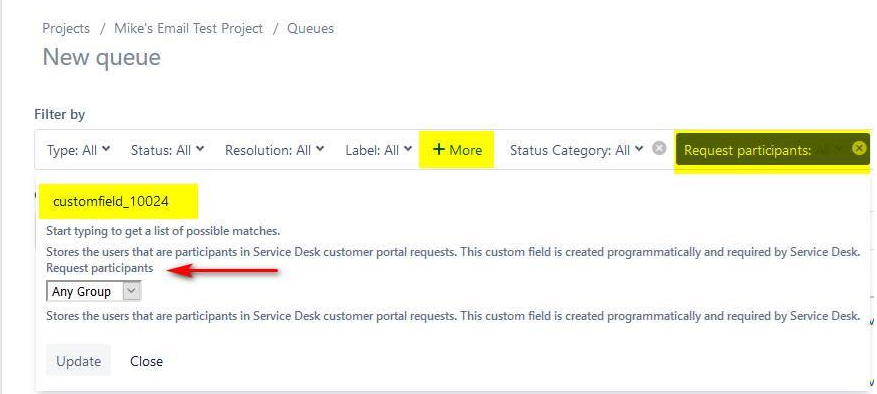Remove the Status Category filter
The width and height of the screenshot is (877, 394).
[x=659, y=148]
